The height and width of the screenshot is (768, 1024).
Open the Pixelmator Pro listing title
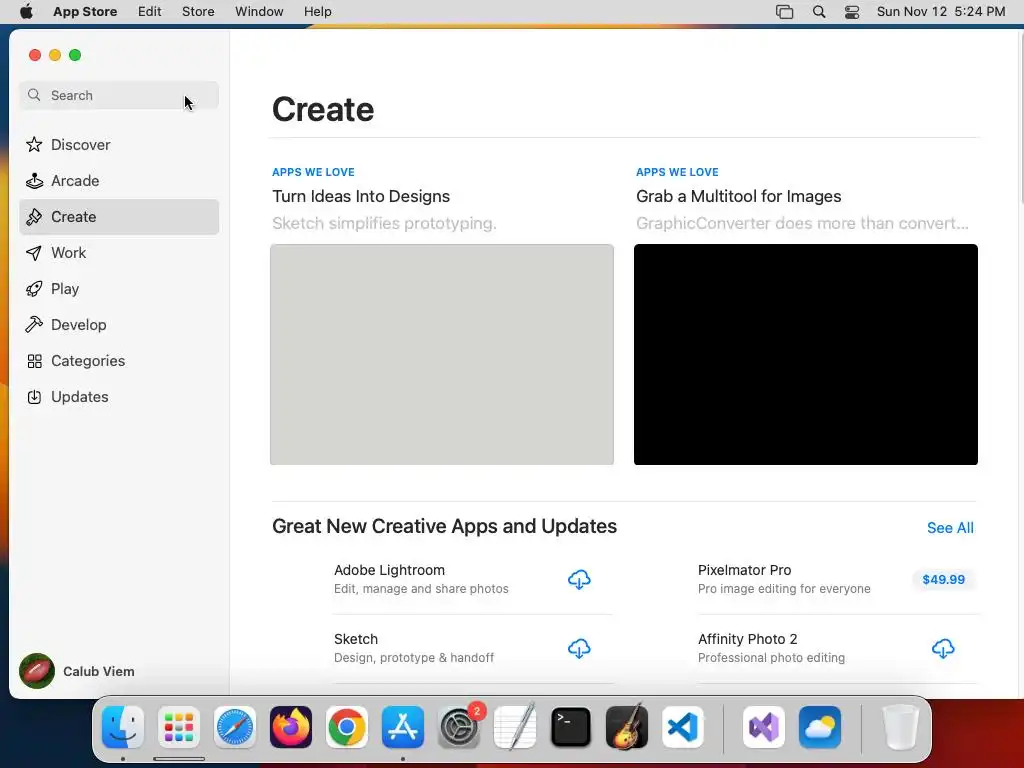click(x=744, y=570)
